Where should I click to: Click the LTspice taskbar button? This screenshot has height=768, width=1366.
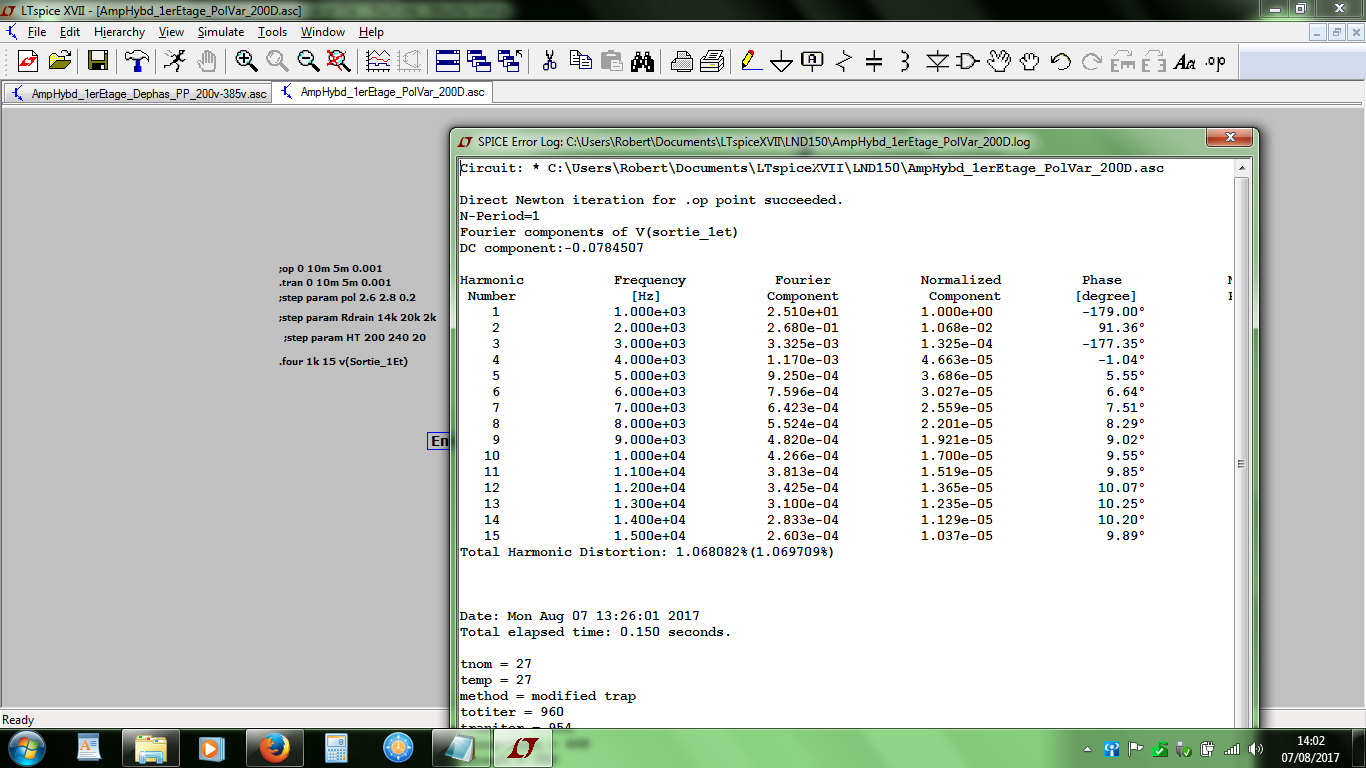coord(521,748)
